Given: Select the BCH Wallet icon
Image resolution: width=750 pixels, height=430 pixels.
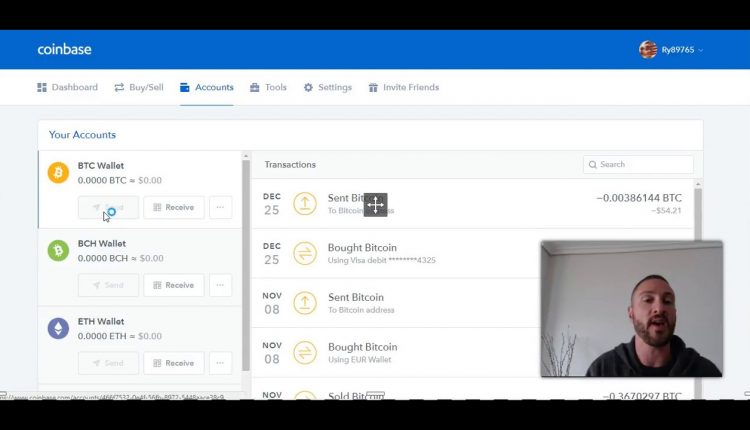Looking at the screenshot, I should [59, 251].
